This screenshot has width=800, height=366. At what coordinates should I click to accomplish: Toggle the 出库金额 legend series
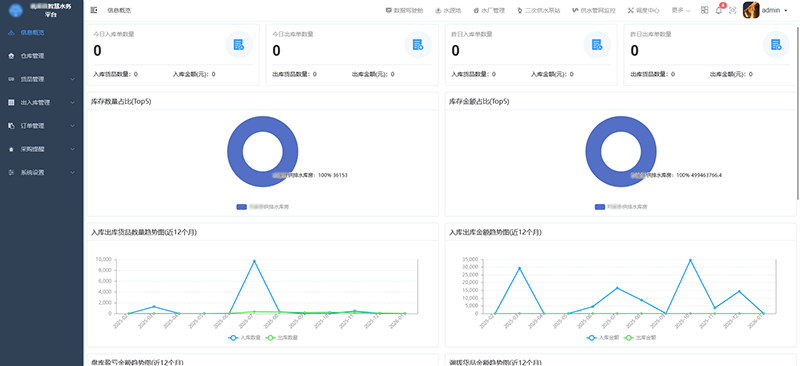pyautogui.click(x=640, y=337)
